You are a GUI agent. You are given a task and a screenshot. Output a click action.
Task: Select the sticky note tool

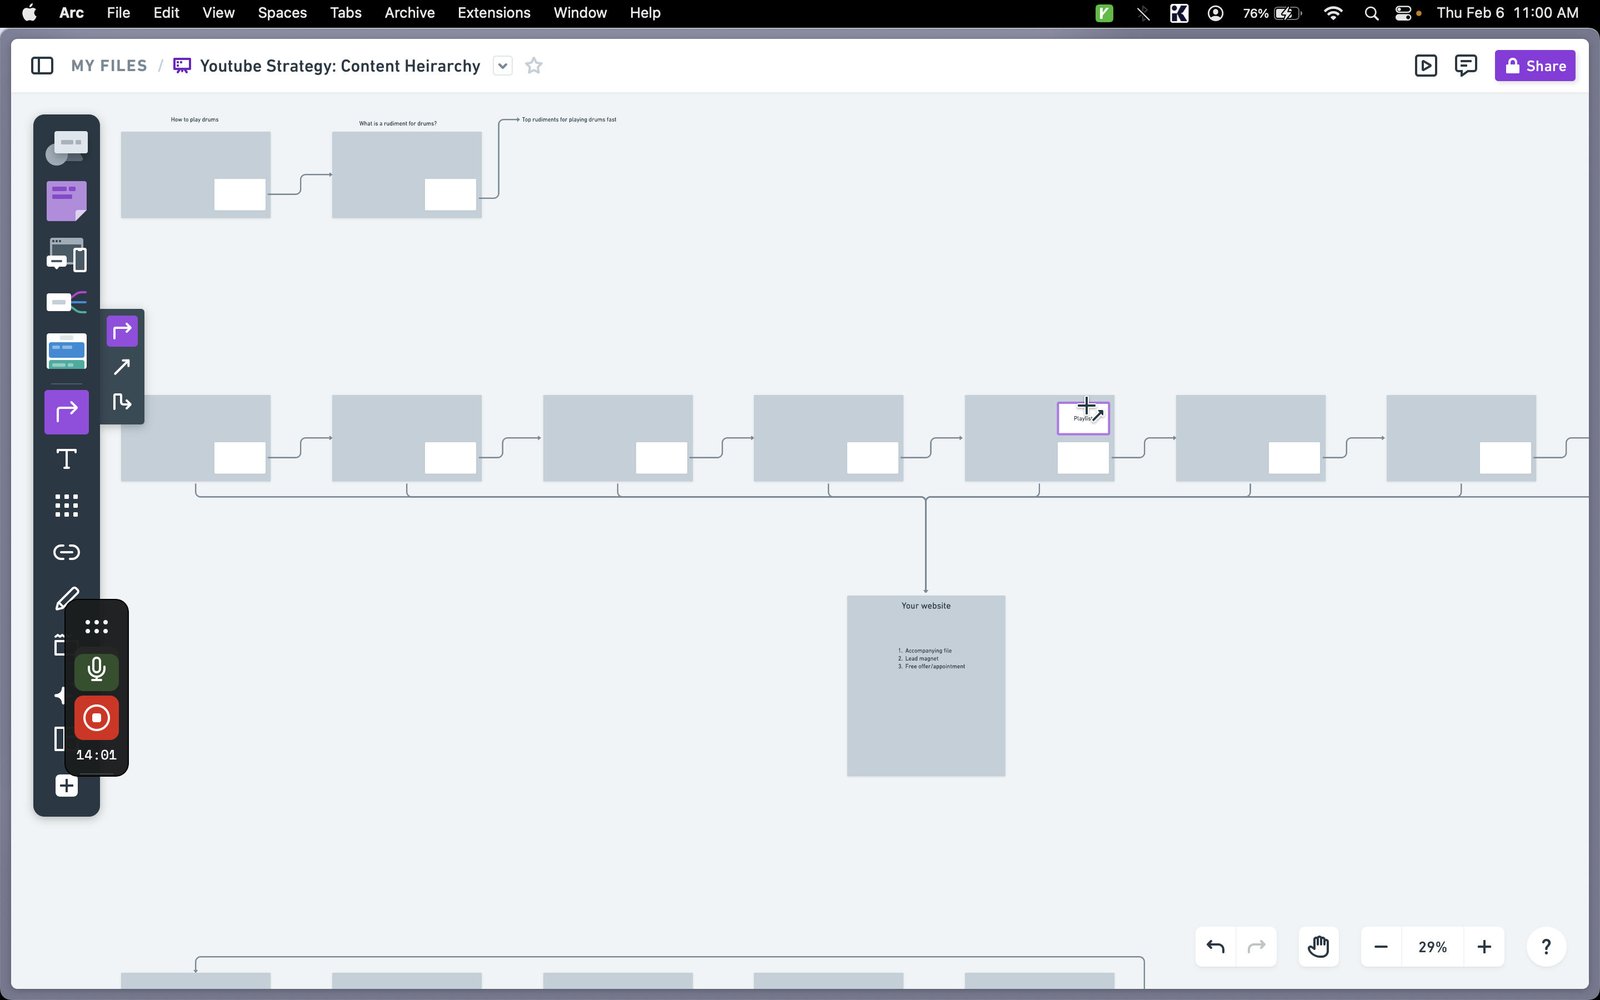66,201
